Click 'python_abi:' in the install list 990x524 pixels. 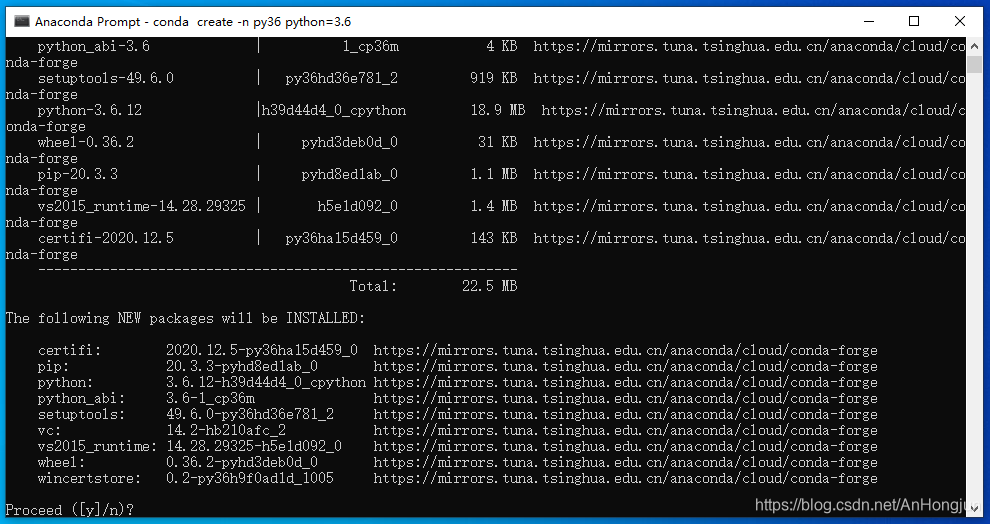pyautogui.click(x=81, y=398)
